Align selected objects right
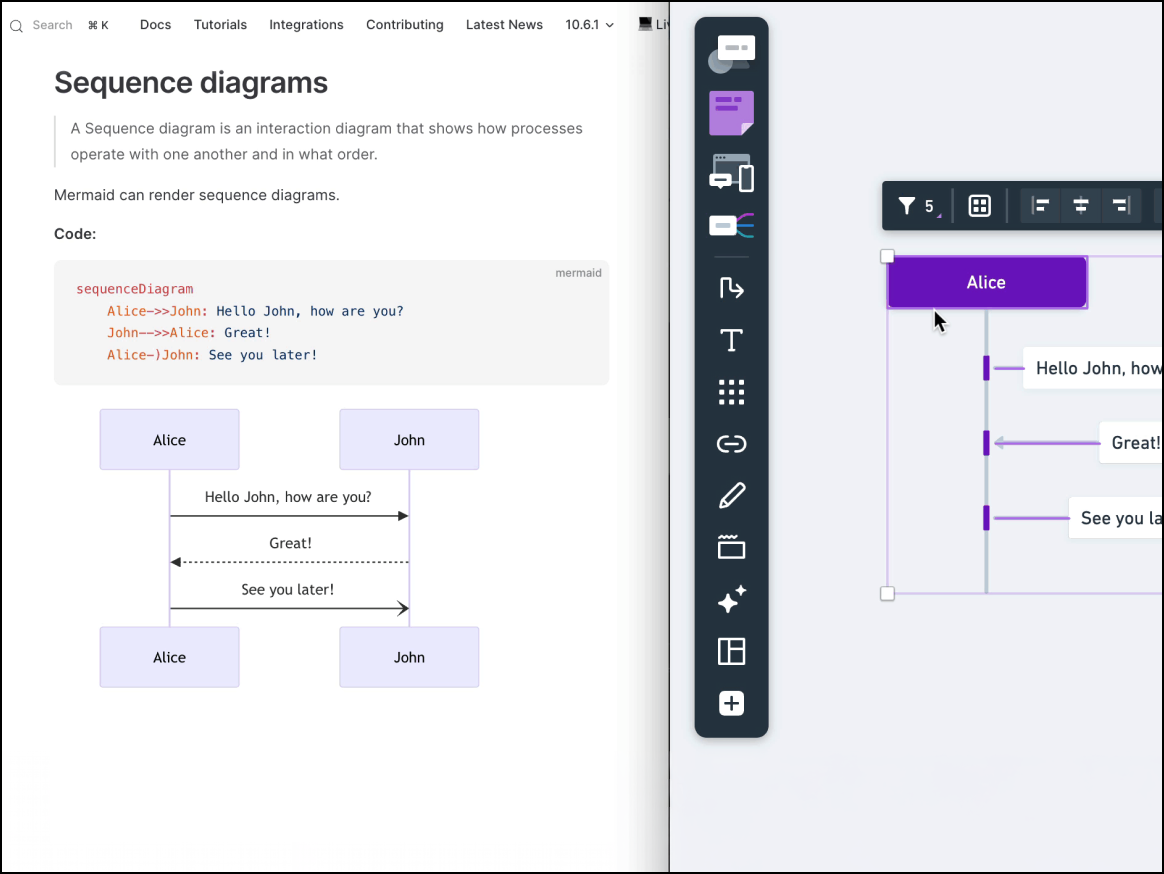The width and height of the screenshot is (1164, 874). (x=1120, y=206)
